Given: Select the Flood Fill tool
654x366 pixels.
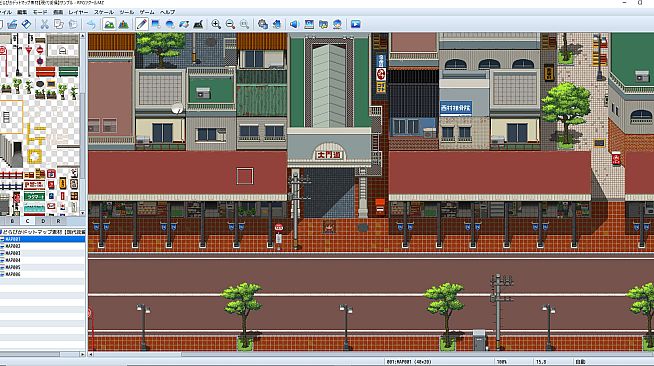Looking at the screenshot, I should (184, 24).
